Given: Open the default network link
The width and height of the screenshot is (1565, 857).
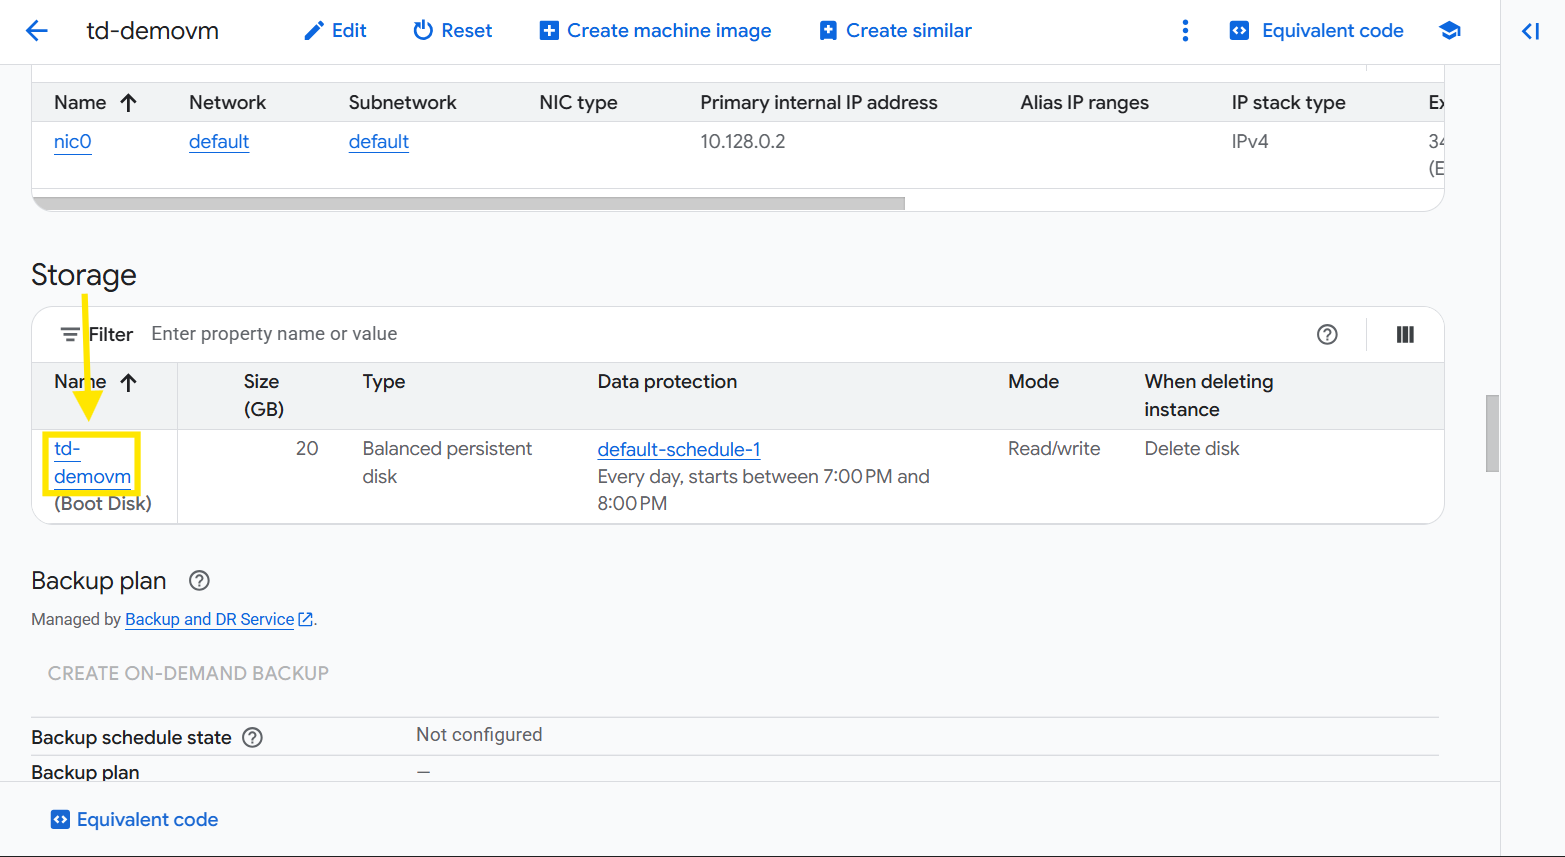Looking at the screenshot, I should point(218,142).
